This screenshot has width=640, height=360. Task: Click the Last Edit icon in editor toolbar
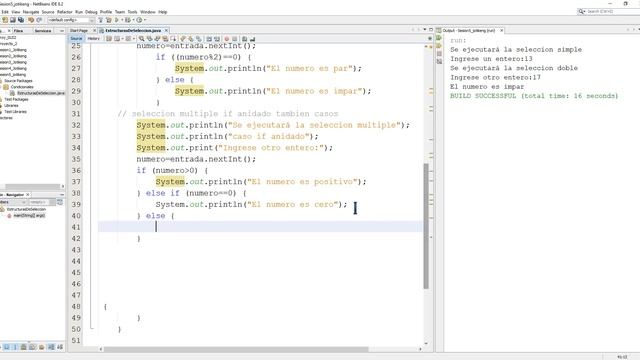[109, 39]
